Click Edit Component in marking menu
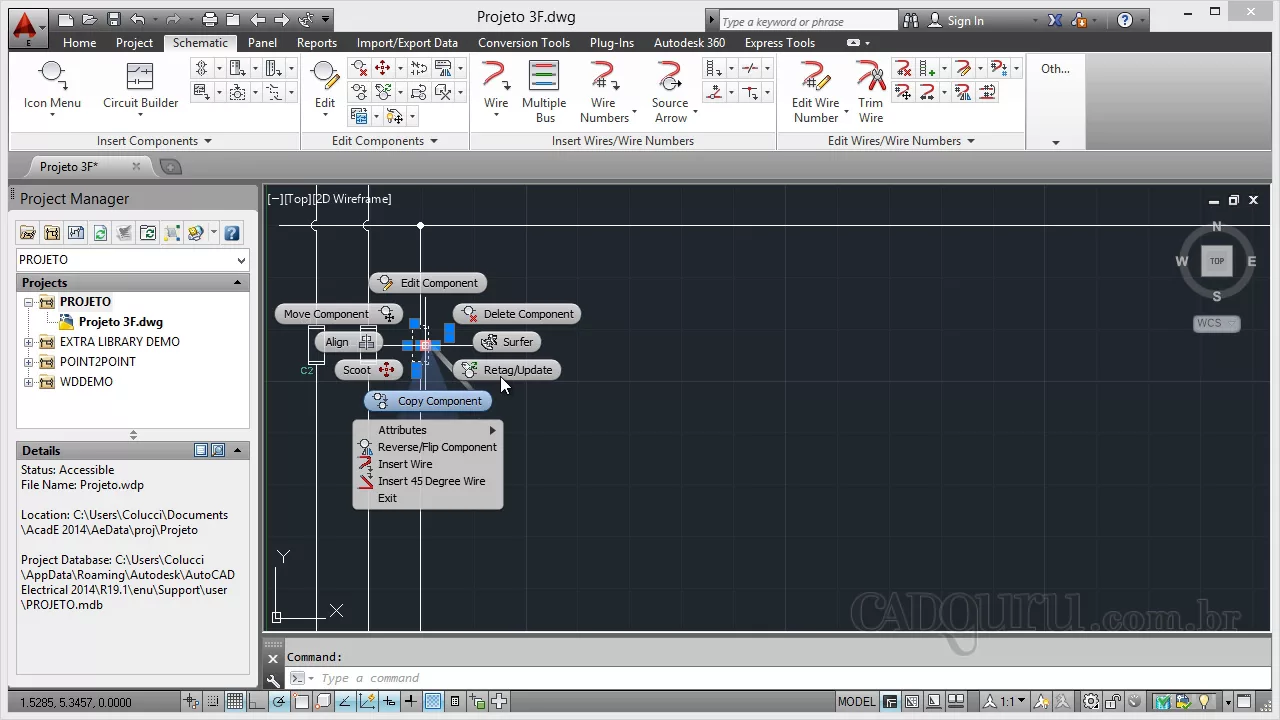The height and width of the screenshot is (720, 1280). click(x=428, y=283)
